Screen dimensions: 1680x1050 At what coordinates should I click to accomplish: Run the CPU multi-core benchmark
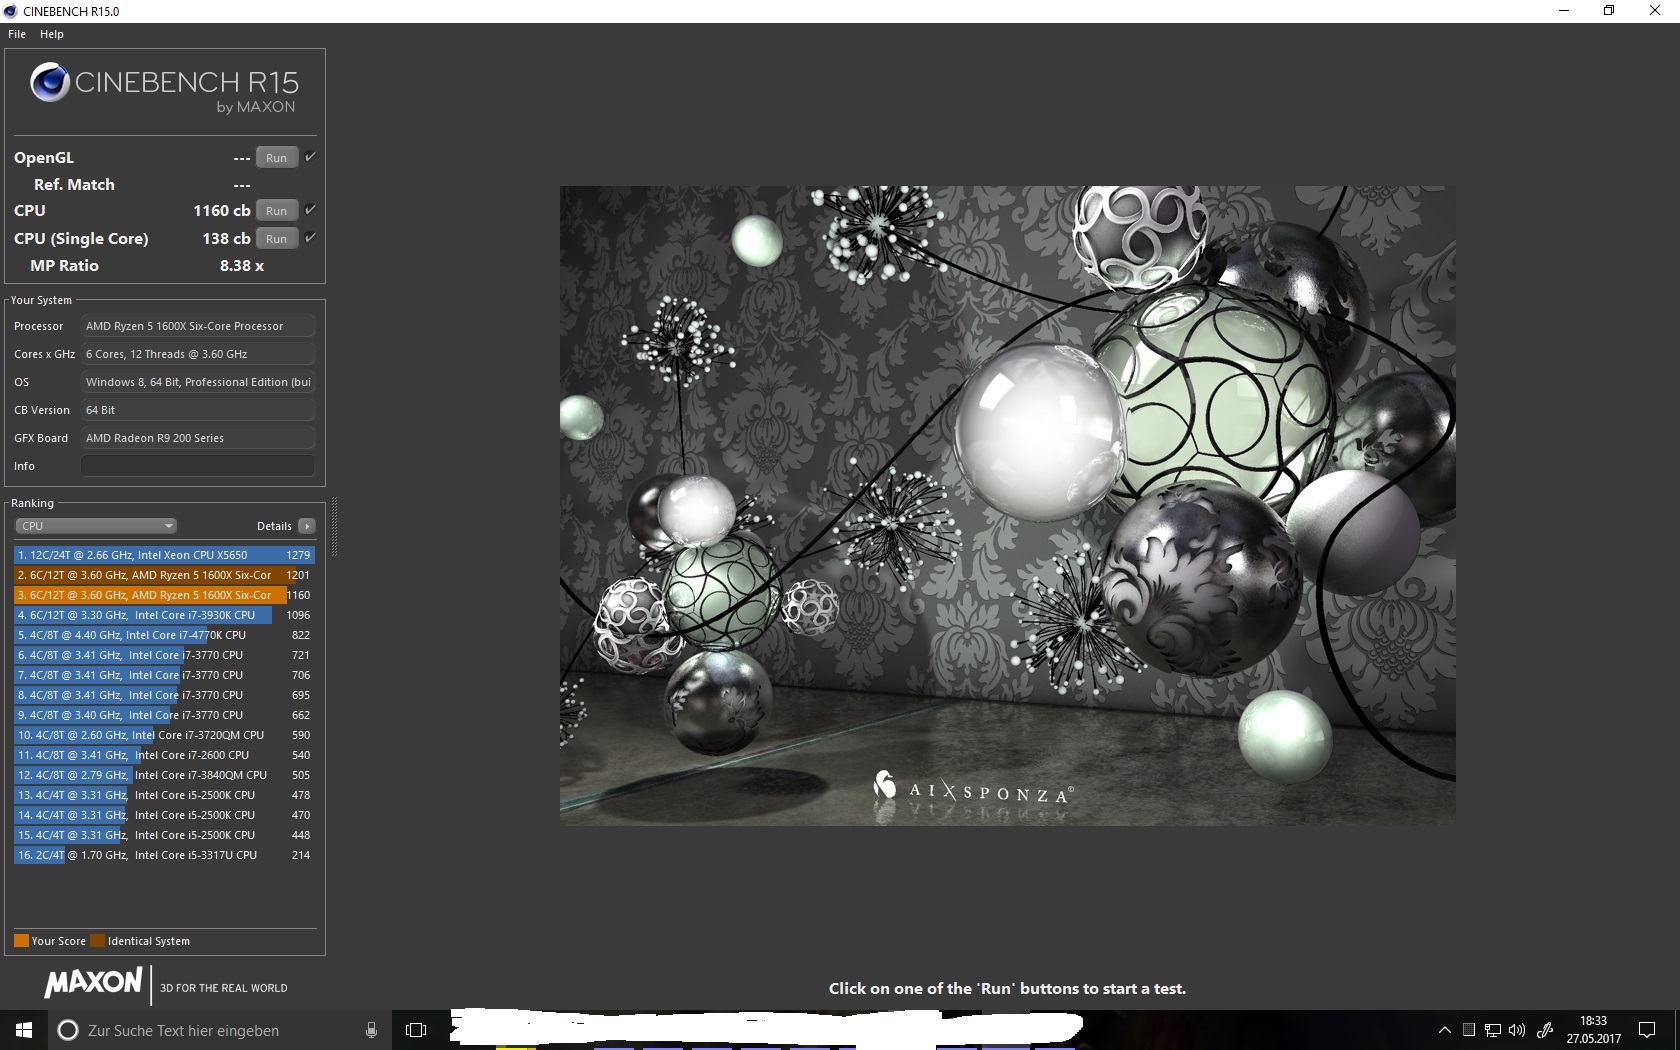(x=277, y=211)
